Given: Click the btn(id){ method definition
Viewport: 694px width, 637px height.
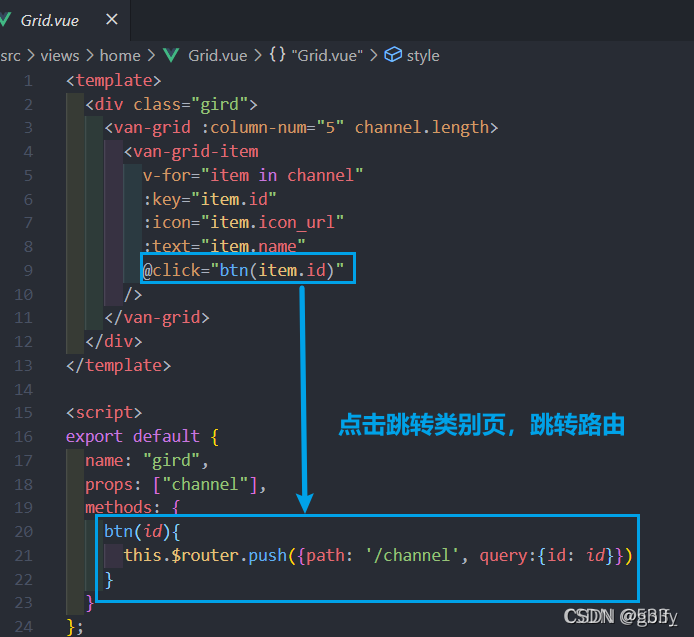Looking at the screenshot, I should pos(143,531).
